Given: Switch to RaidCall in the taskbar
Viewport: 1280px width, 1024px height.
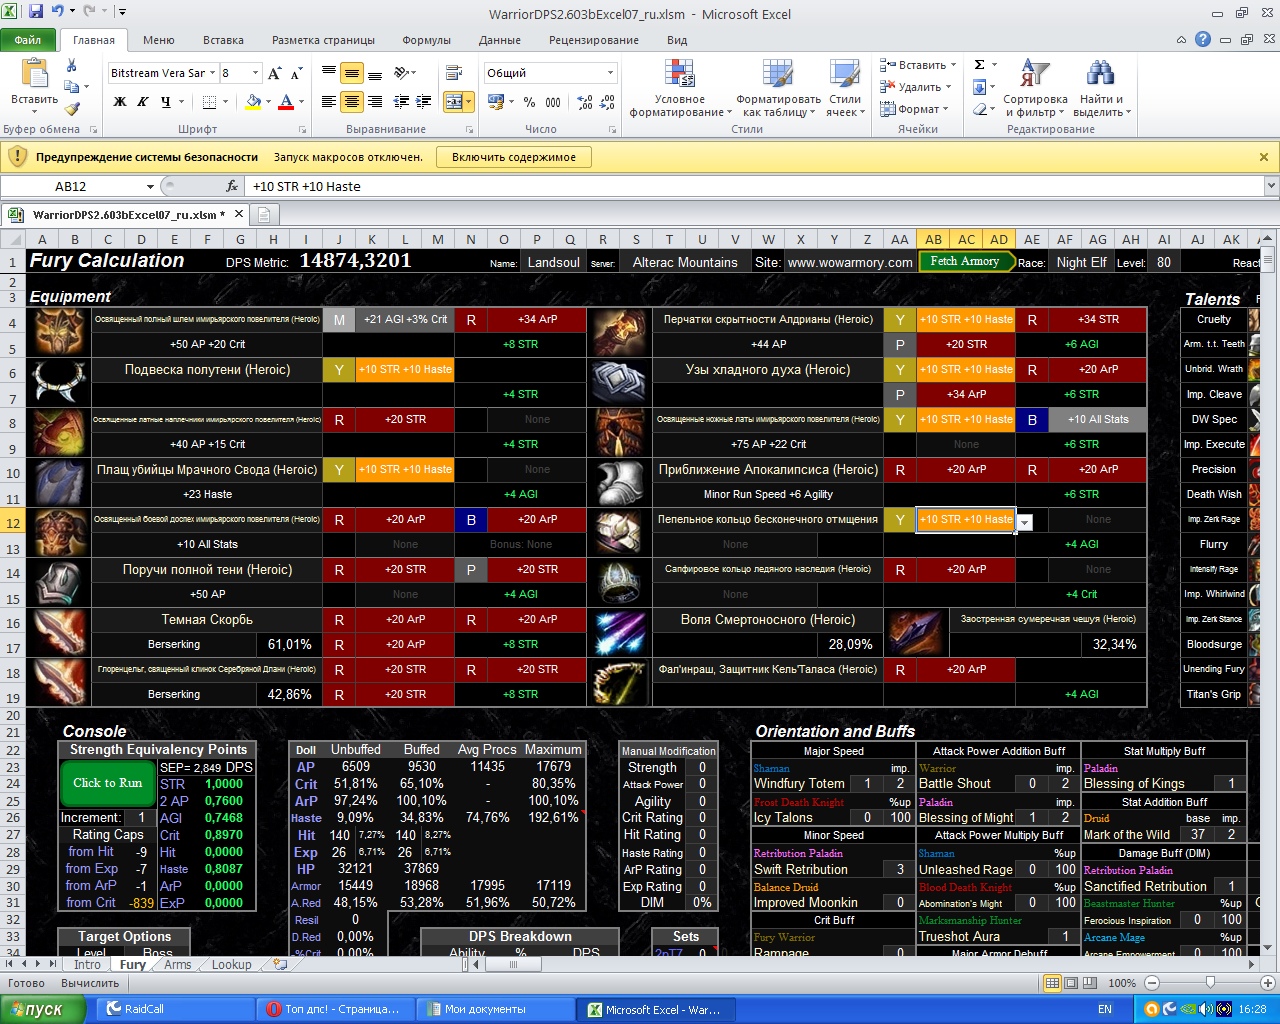Looking at the screenshot, I should tap(175, 1009).
